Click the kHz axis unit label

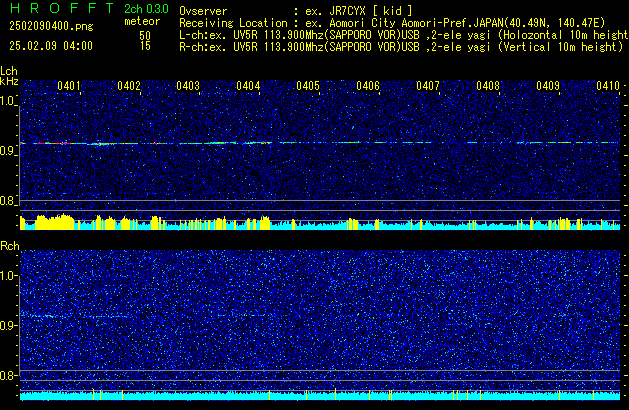(x=9, y=81)
